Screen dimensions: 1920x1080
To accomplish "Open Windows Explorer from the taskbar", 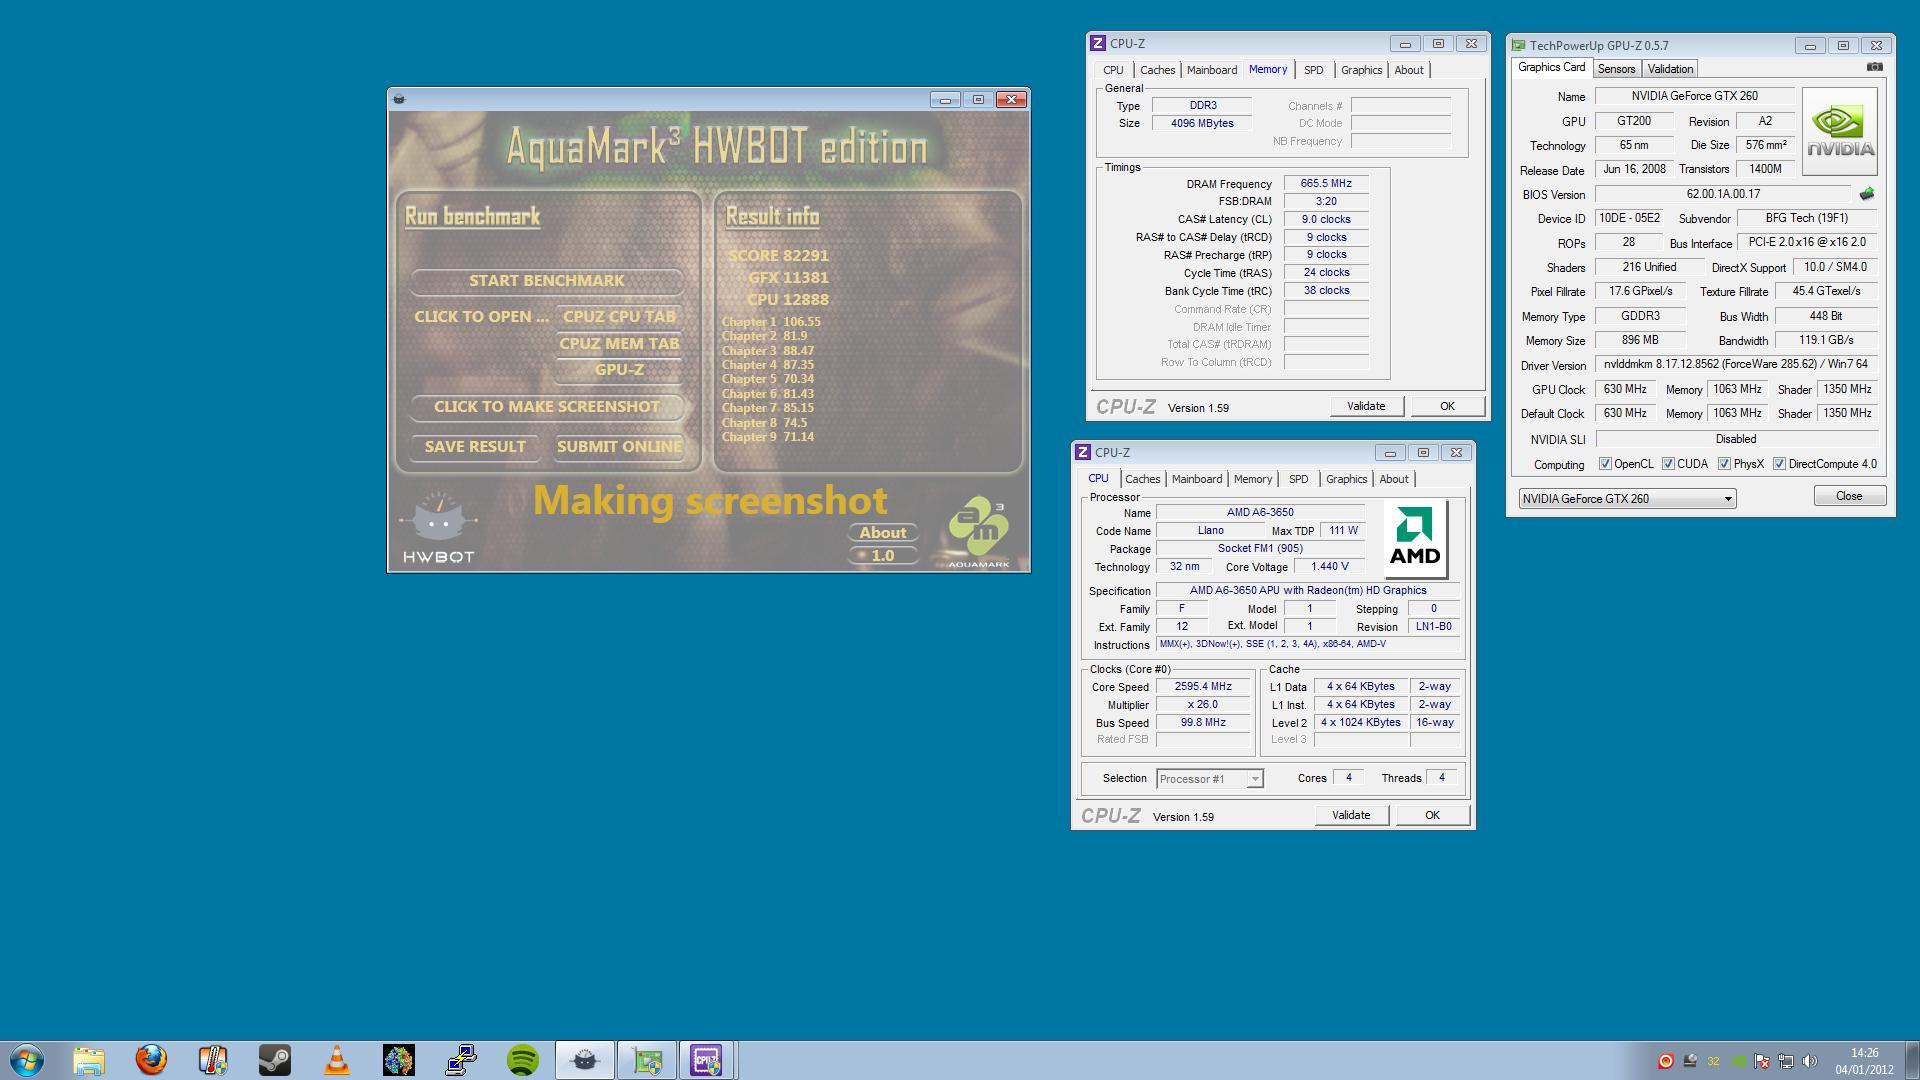I will (88, 1060).
